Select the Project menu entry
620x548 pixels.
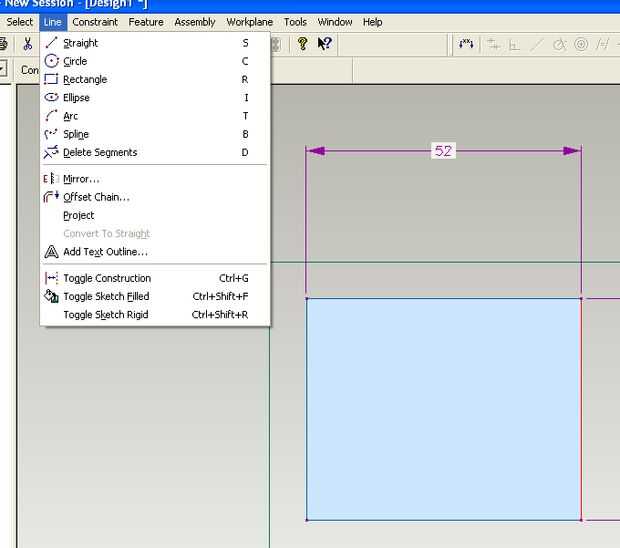(155, 215)
